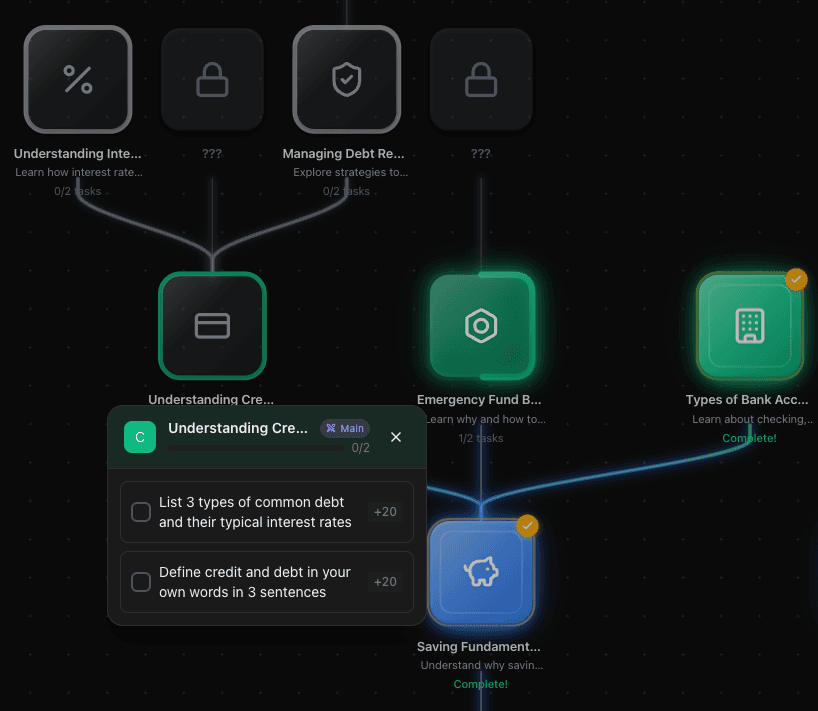Open the Emergency Fund hexagon node
Viewport: 818px width, 711px height.
point(481,326)
